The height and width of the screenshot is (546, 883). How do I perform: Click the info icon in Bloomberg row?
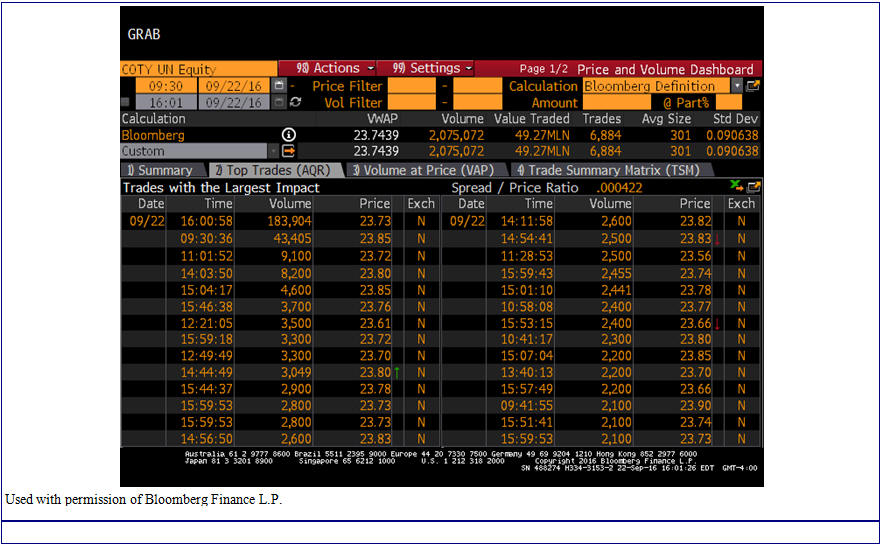click(289, 135)
